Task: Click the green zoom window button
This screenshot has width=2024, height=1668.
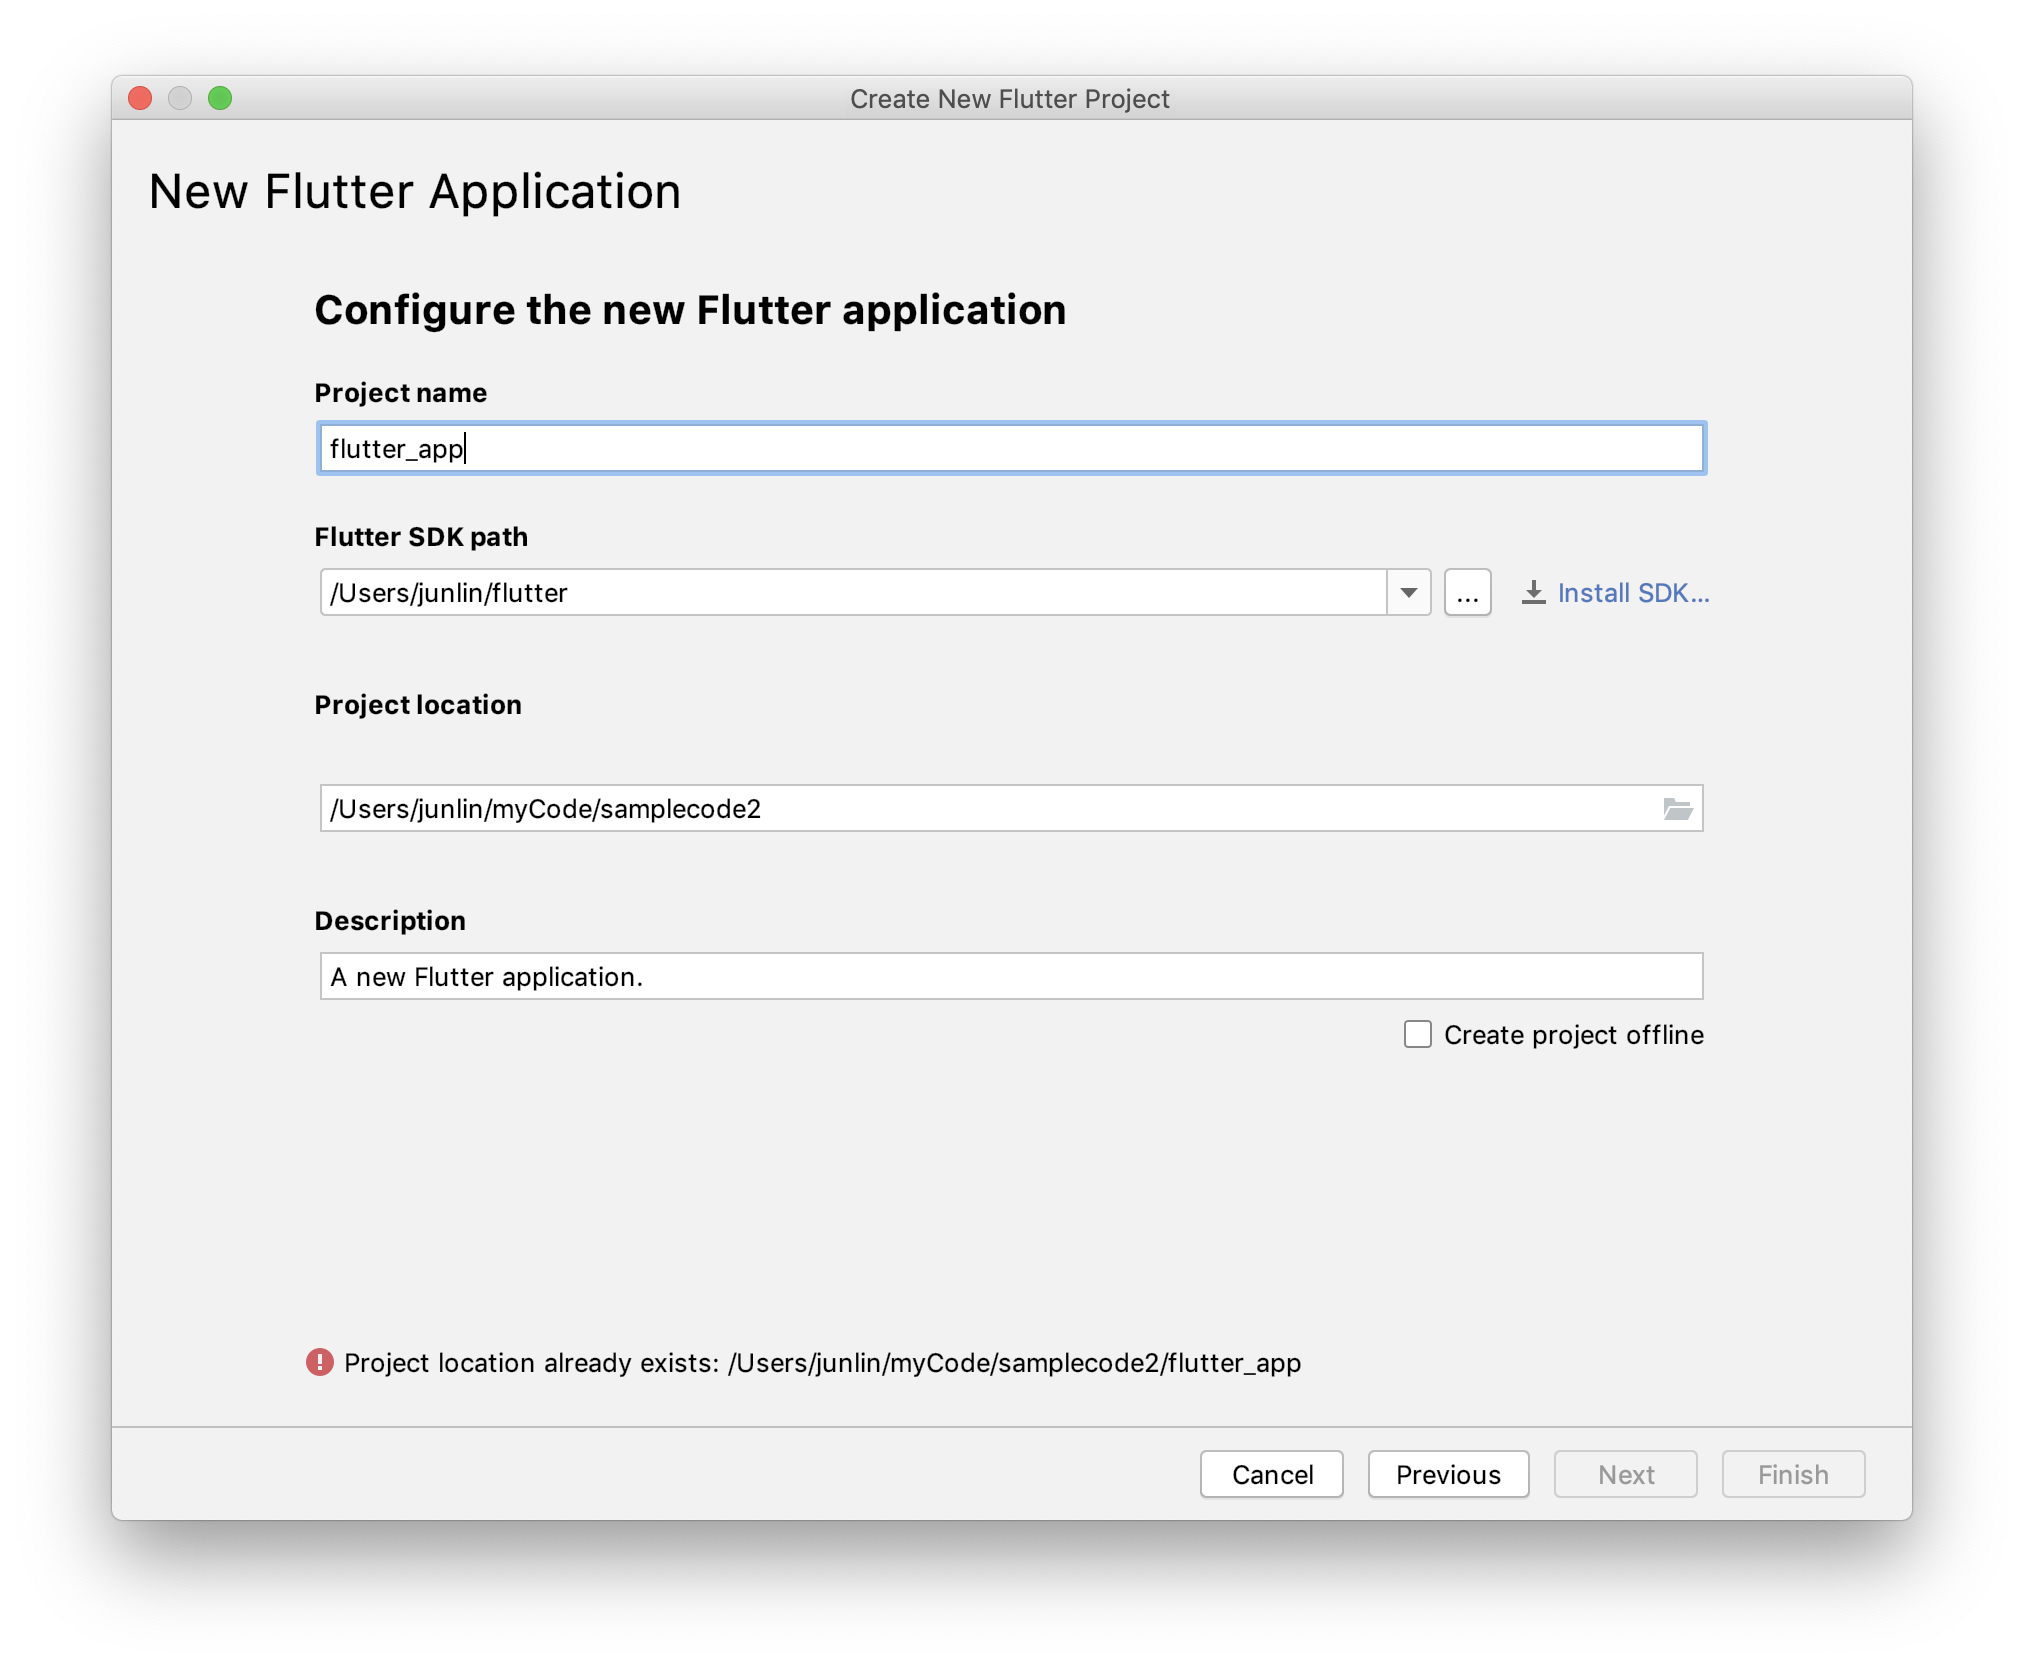Action: tap(220, 98)
